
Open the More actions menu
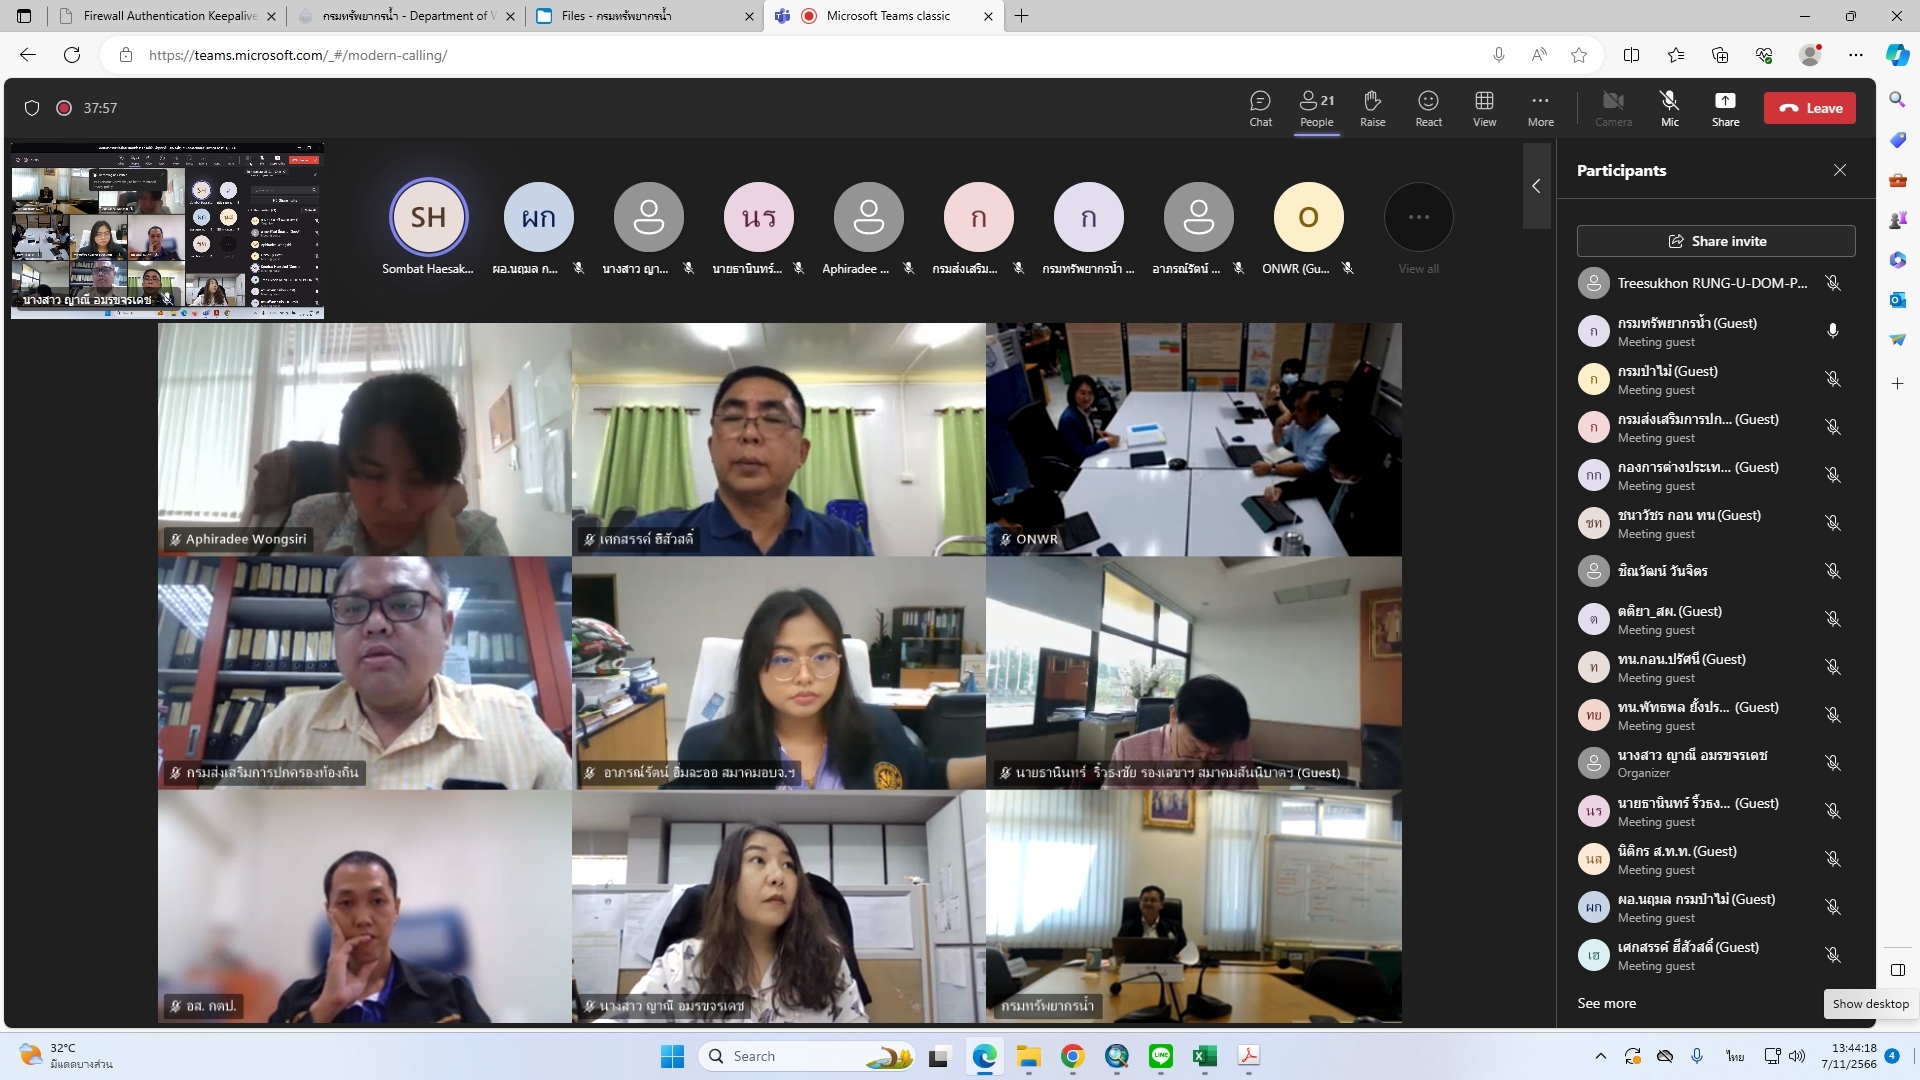pyautogui.click(x=1540, y=108)
